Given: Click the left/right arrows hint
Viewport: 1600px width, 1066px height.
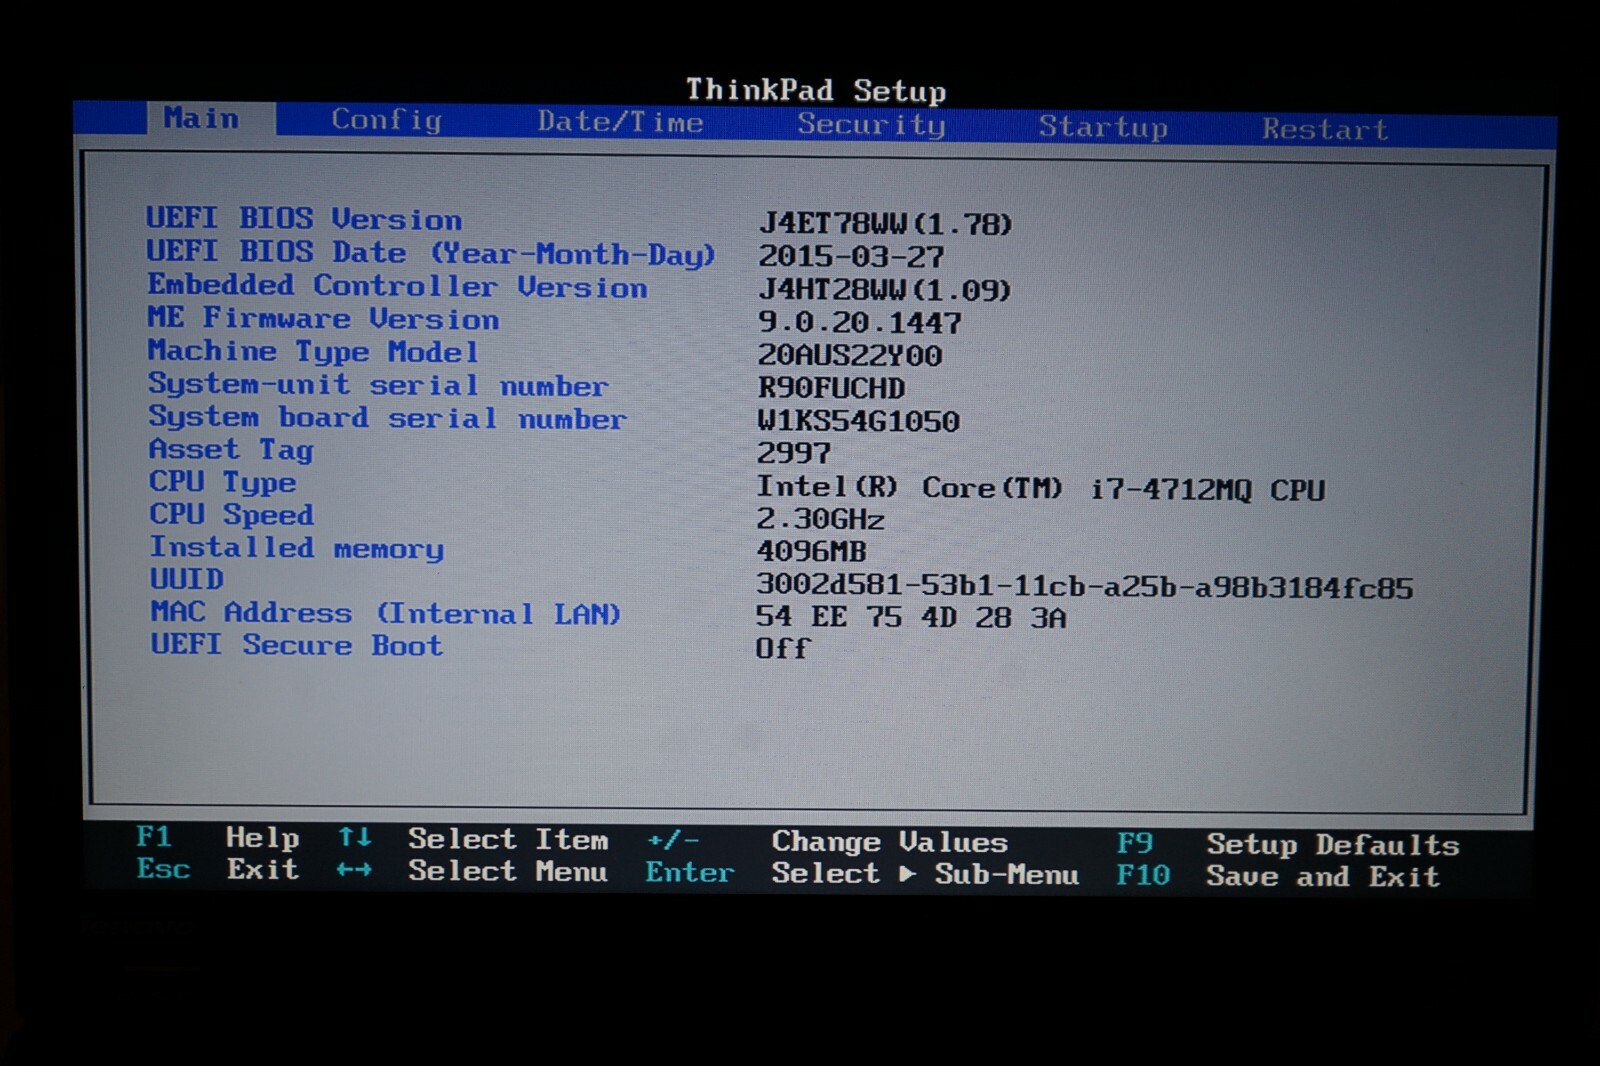Looking at the screenshot, I should (354, 869).
